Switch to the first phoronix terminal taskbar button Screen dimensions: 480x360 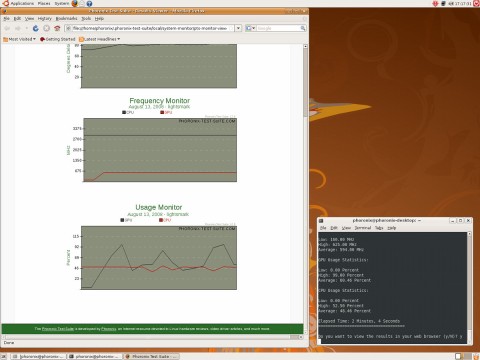pyautogui.click(x=38, y=356)
